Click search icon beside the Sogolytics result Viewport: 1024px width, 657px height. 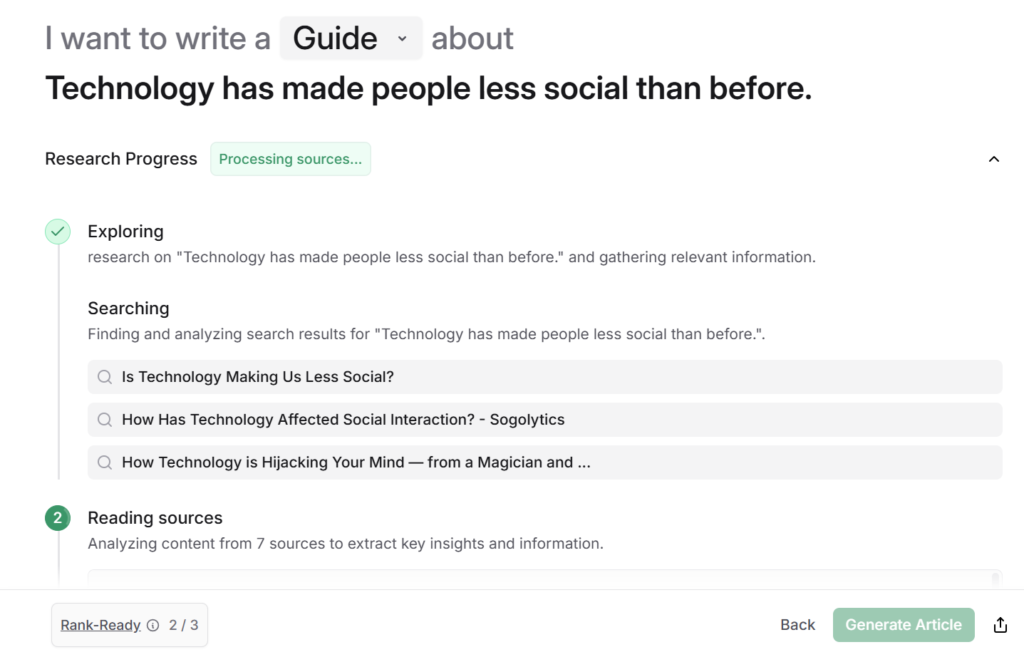pyautogui.click(x=105, y=420)
